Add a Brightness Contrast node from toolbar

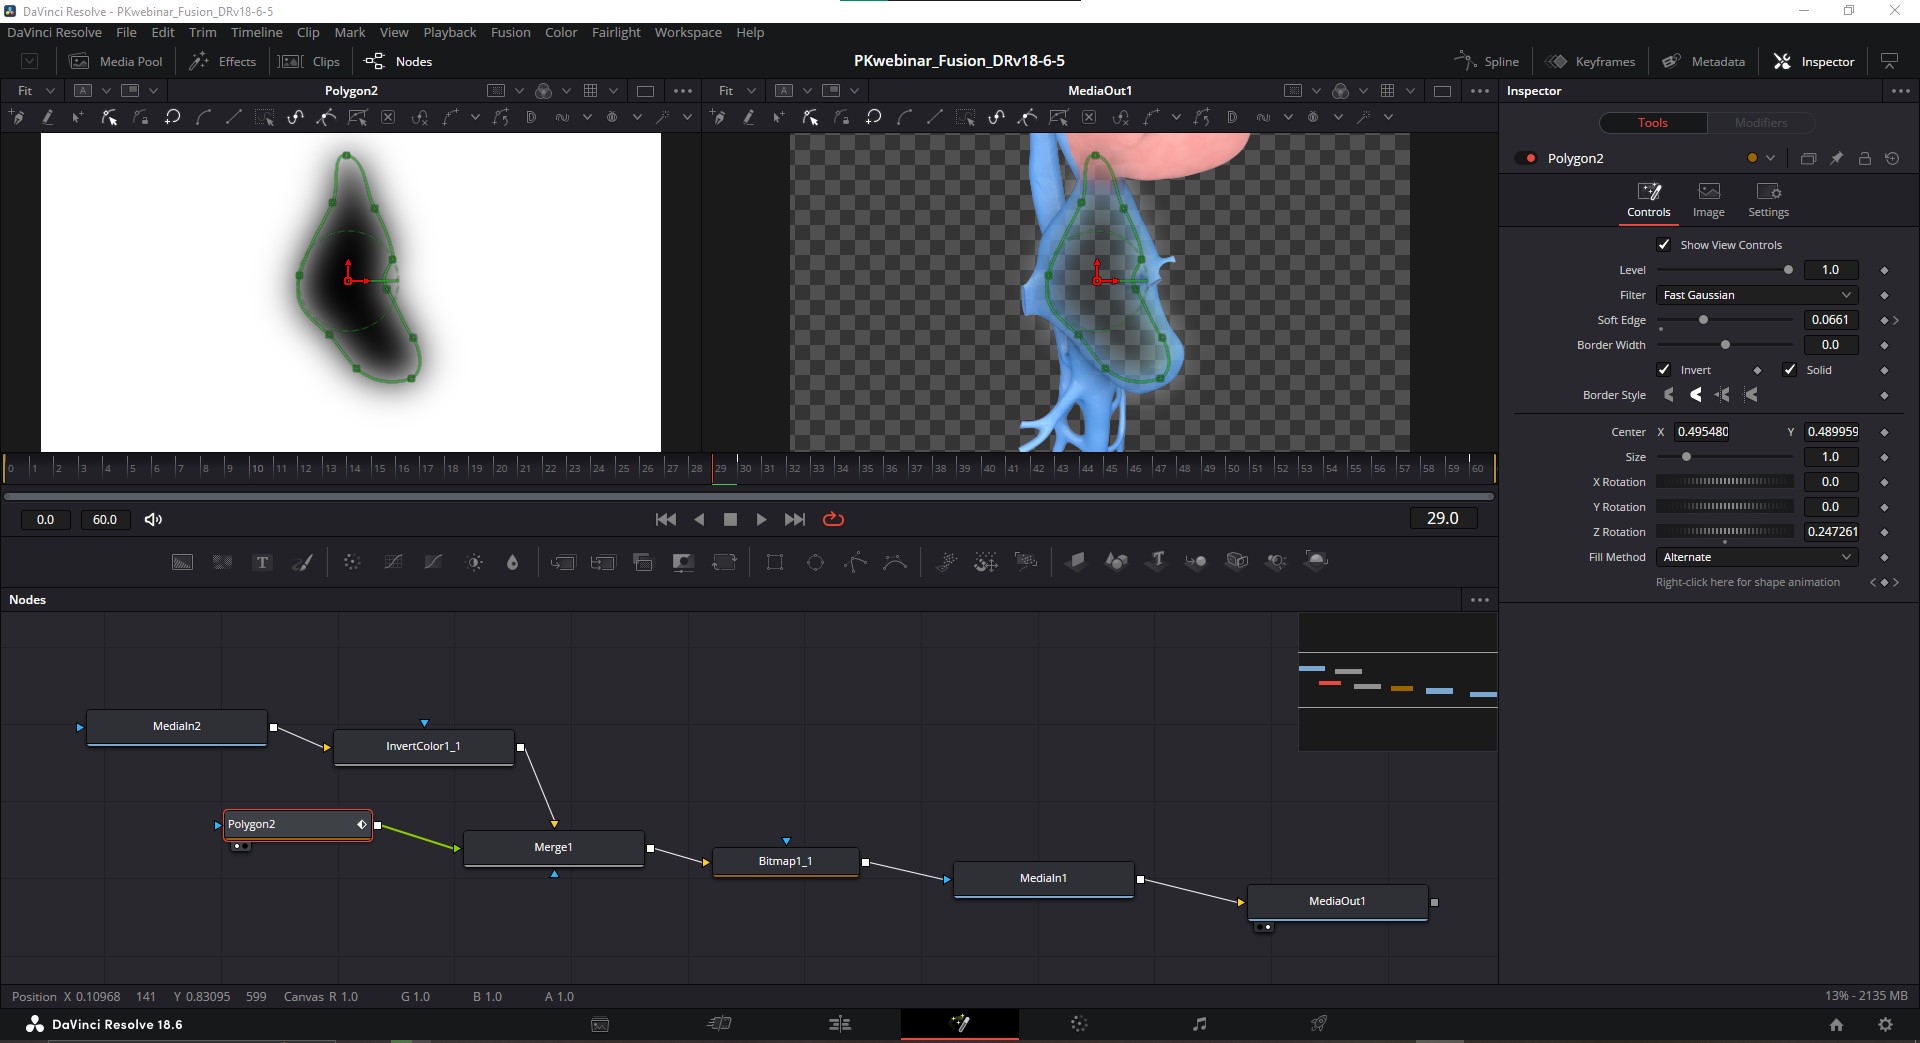[x=474, y=562]
